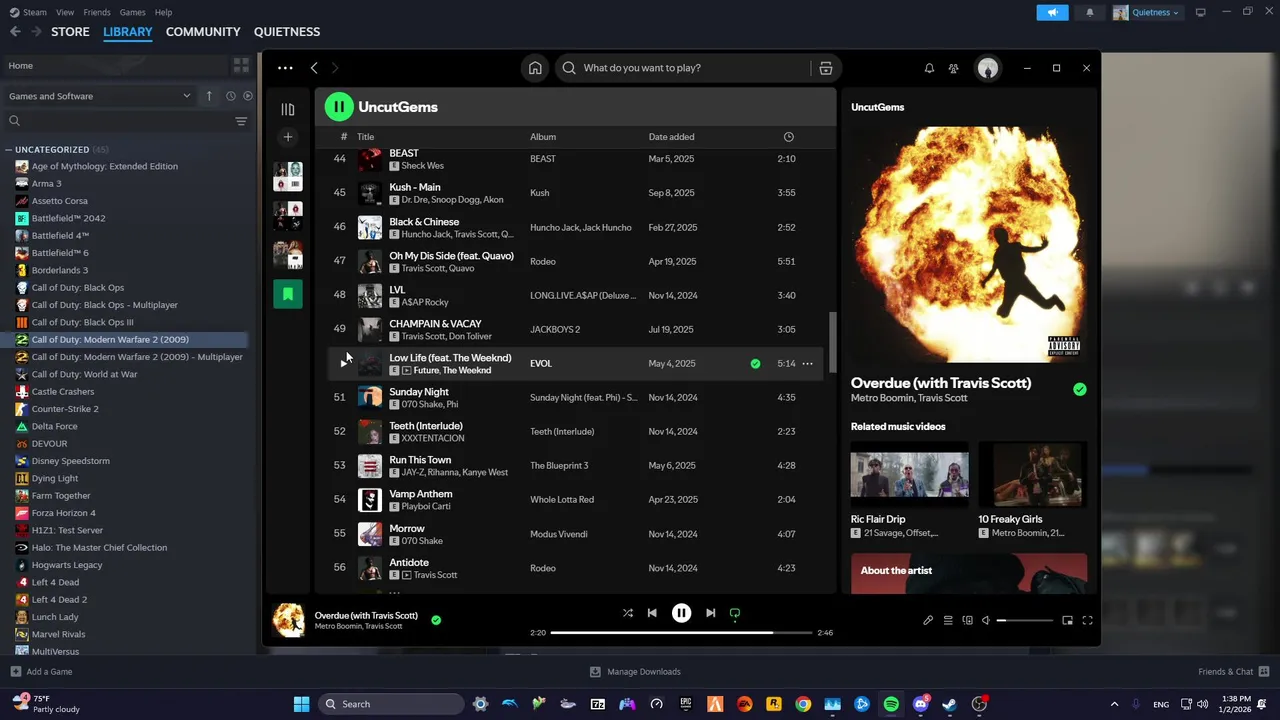Open Spotify notifications bell
The width and height of the screenshot is (1280, 720).
[929, 68]
